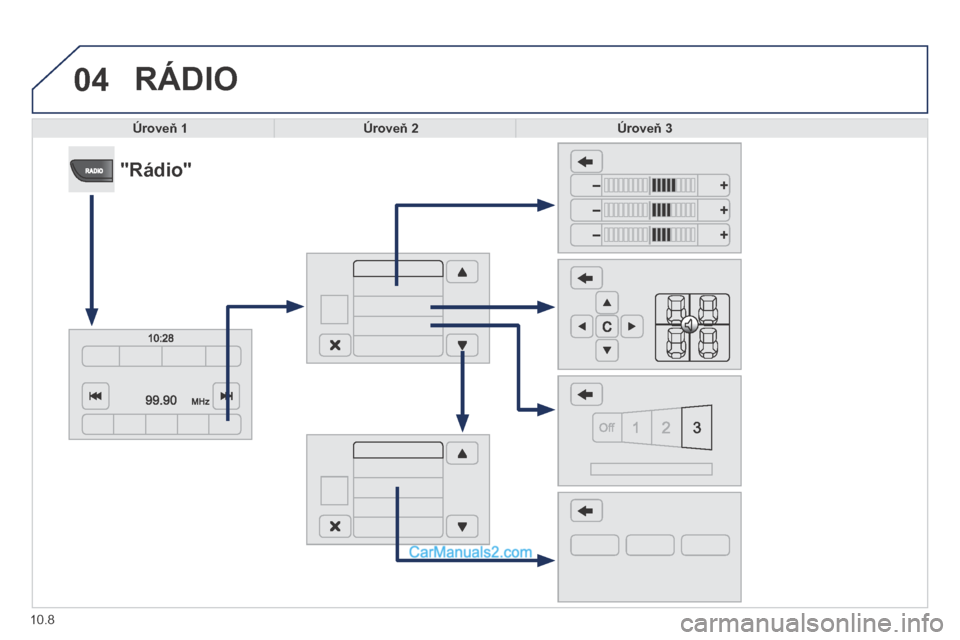Click Úroveň 1 column header
The image size is (960, 640).
tap(159, 128)
